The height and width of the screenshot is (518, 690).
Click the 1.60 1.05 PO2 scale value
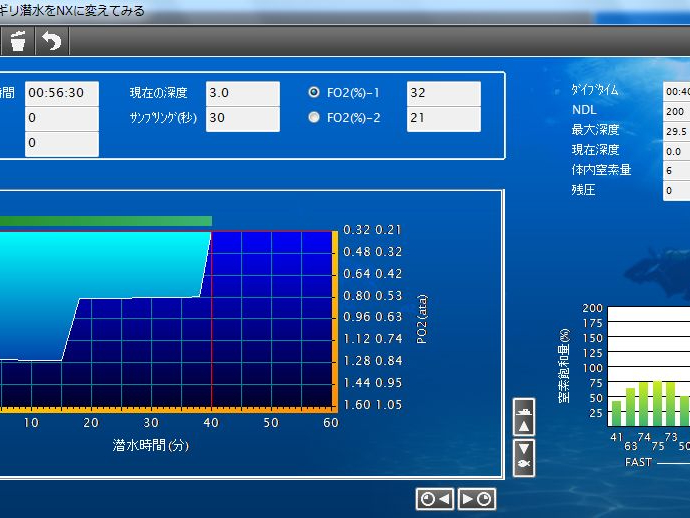372,404
